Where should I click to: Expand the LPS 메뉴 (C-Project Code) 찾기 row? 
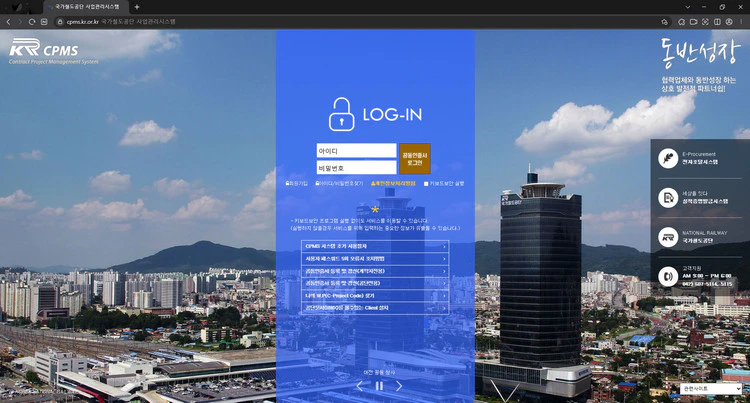coord(375,296)
